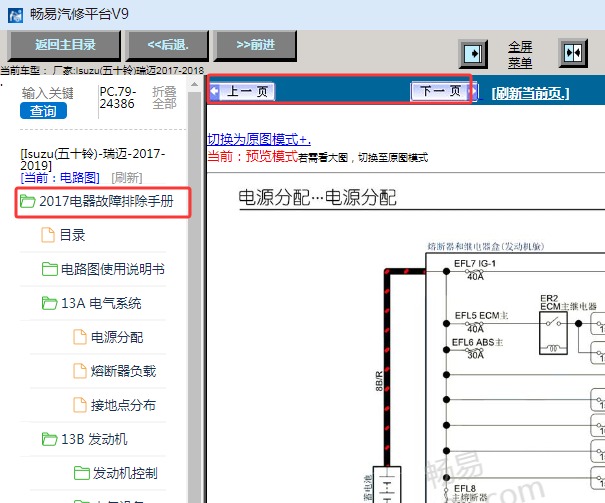Click the blue 查询 button
This screenshot has width=605, height=503.
pos(43,111)
